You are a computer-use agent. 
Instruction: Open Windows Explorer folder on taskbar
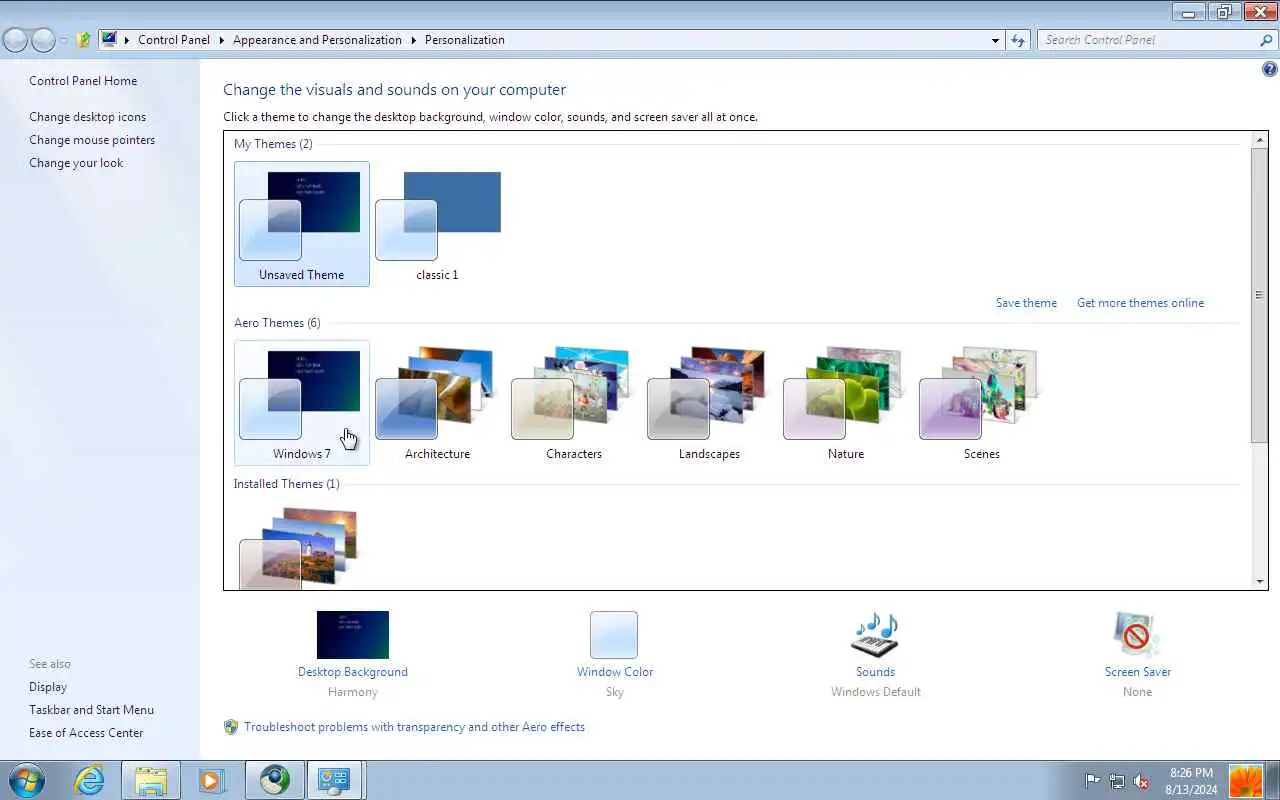(151, 780)
